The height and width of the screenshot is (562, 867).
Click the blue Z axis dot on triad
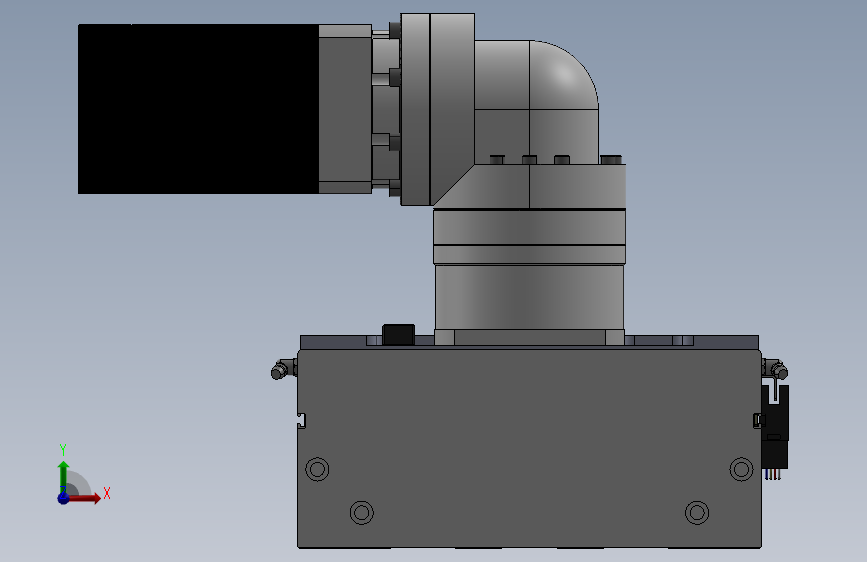tap(64, 498)
